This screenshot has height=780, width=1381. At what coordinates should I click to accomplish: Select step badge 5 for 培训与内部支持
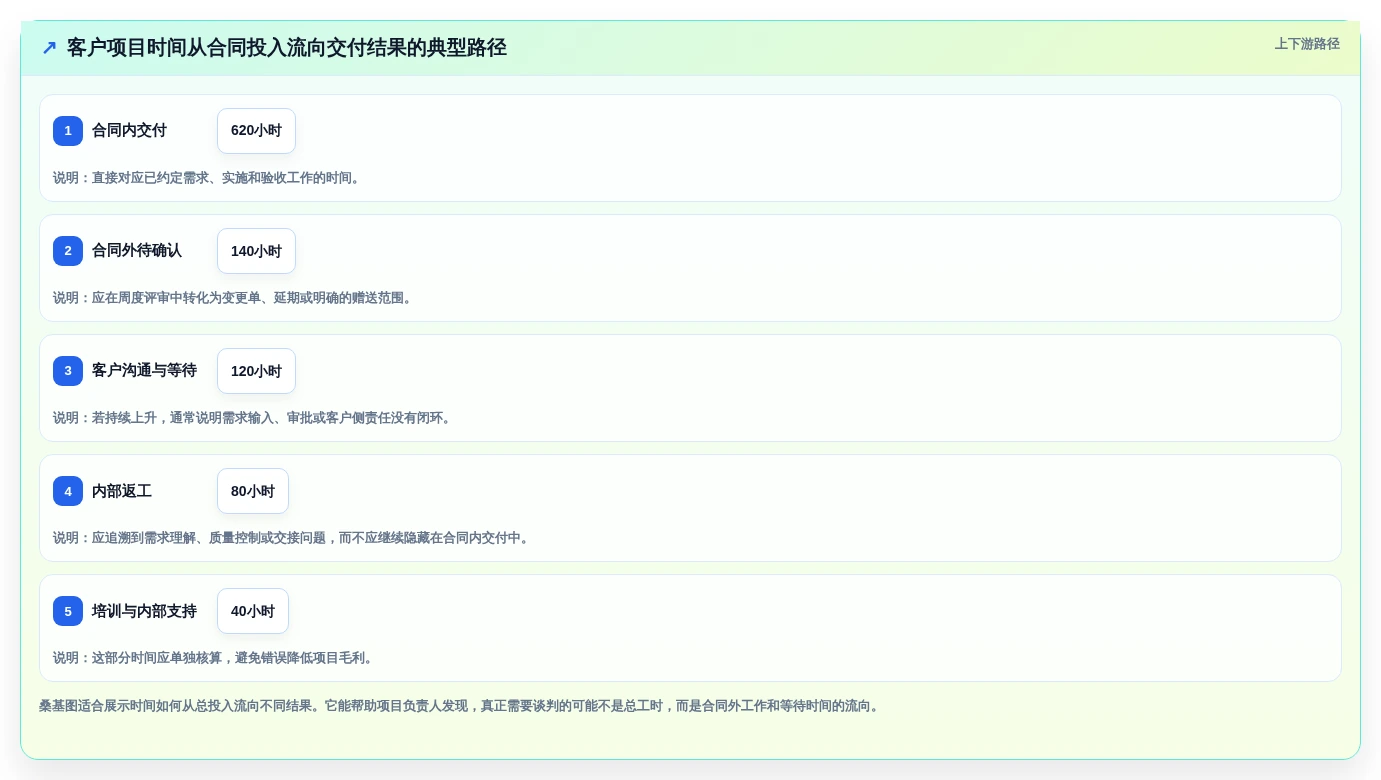pyautogui.click(x=68, y=611)
